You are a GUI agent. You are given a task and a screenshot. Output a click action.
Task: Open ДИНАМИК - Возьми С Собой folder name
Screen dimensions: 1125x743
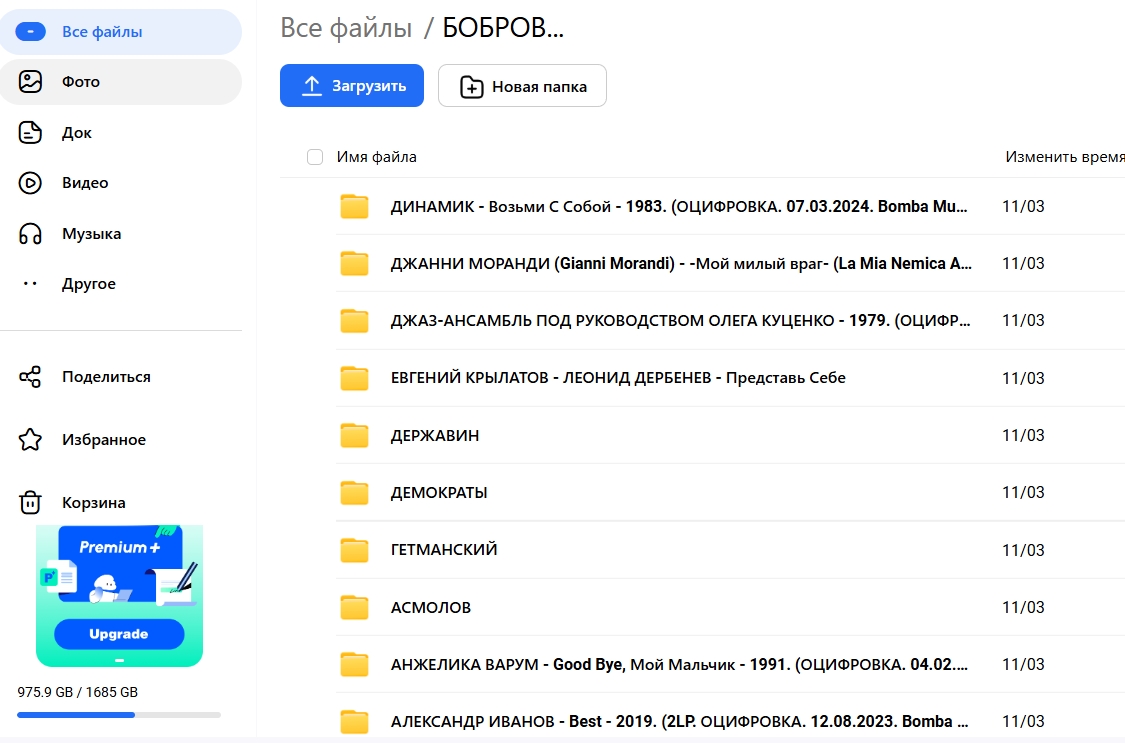(679, 207)
